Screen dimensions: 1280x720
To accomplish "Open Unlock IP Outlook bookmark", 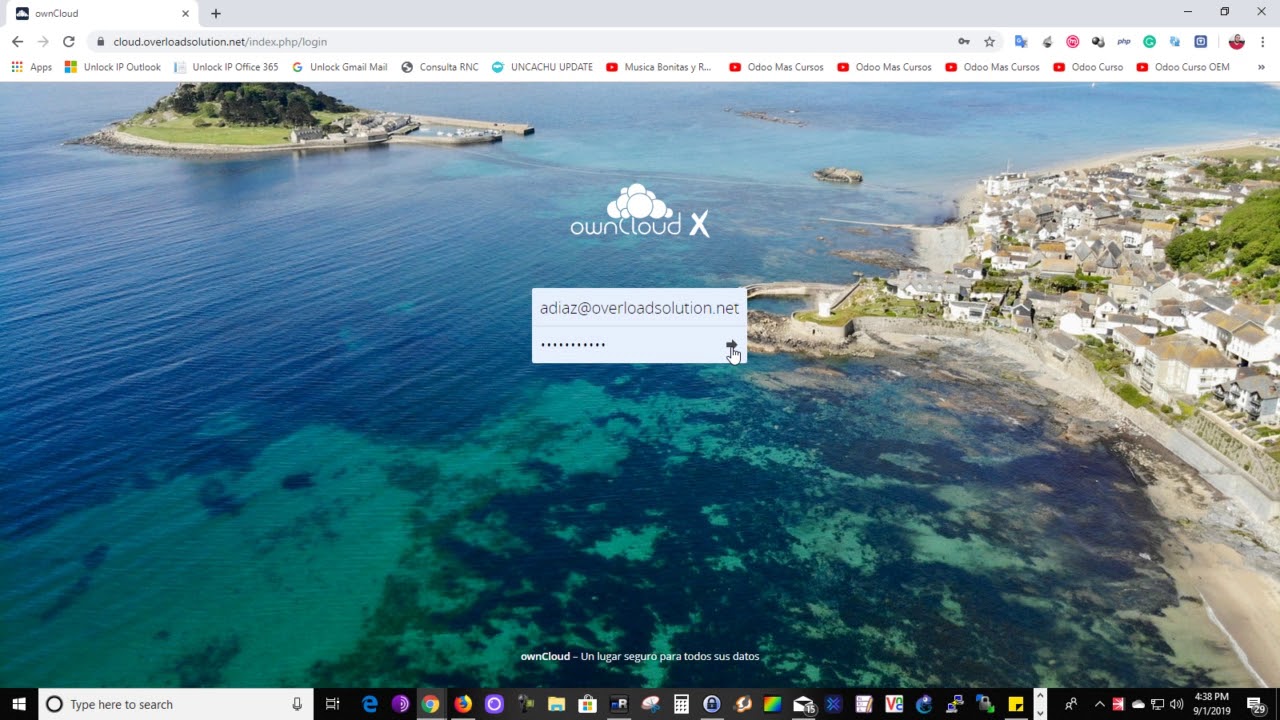I will tap(112, 67).
